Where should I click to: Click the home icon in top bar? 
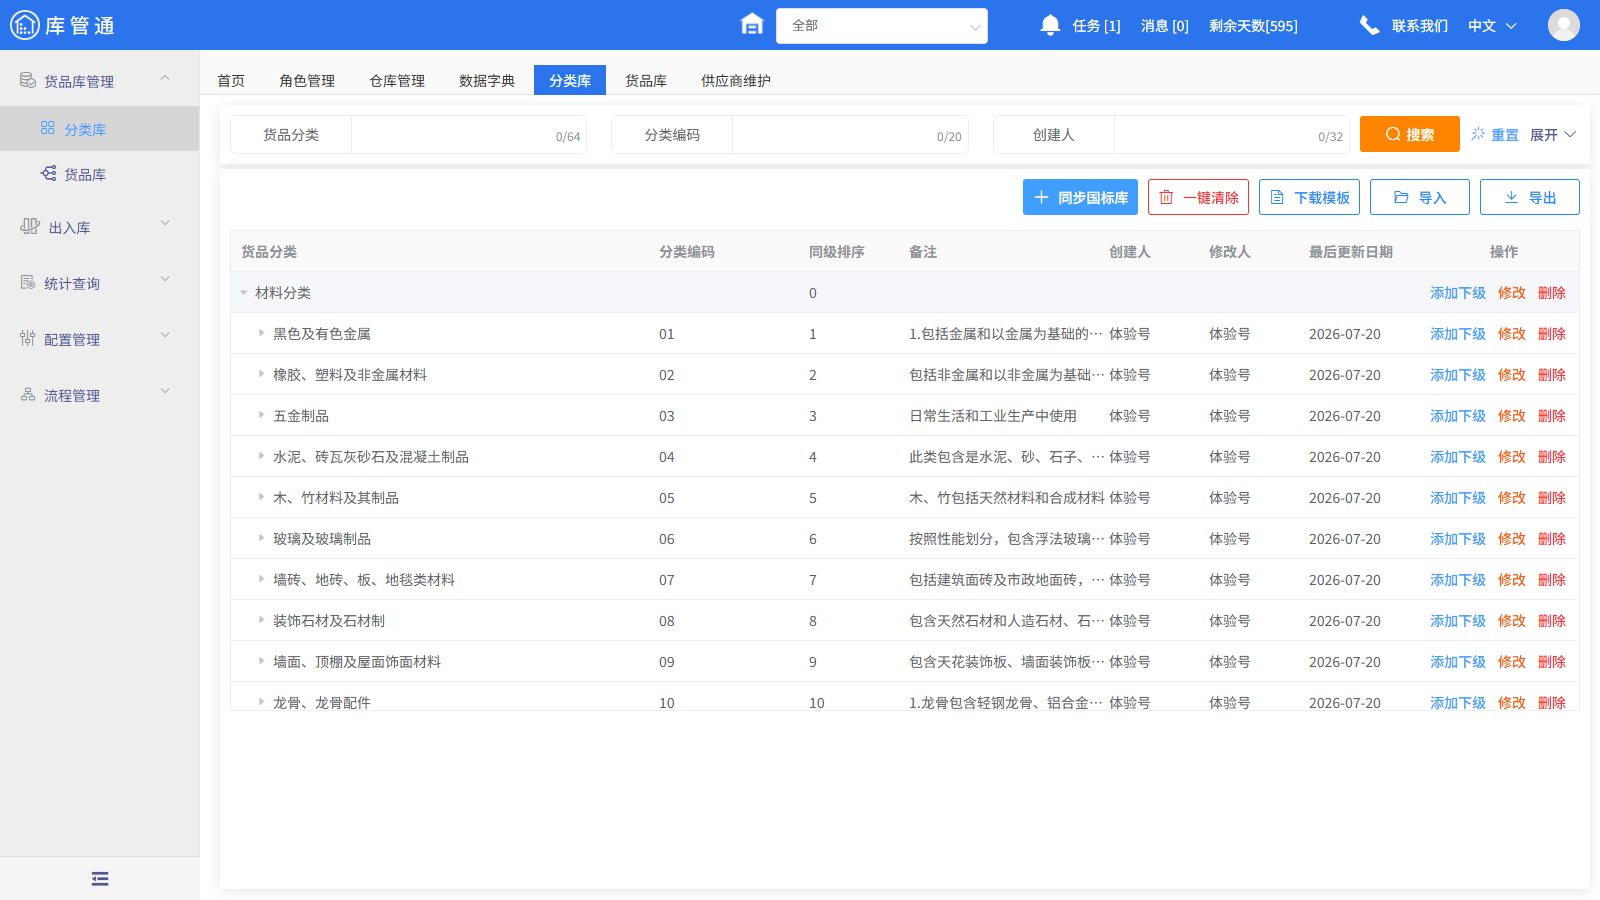coord(752,24)
